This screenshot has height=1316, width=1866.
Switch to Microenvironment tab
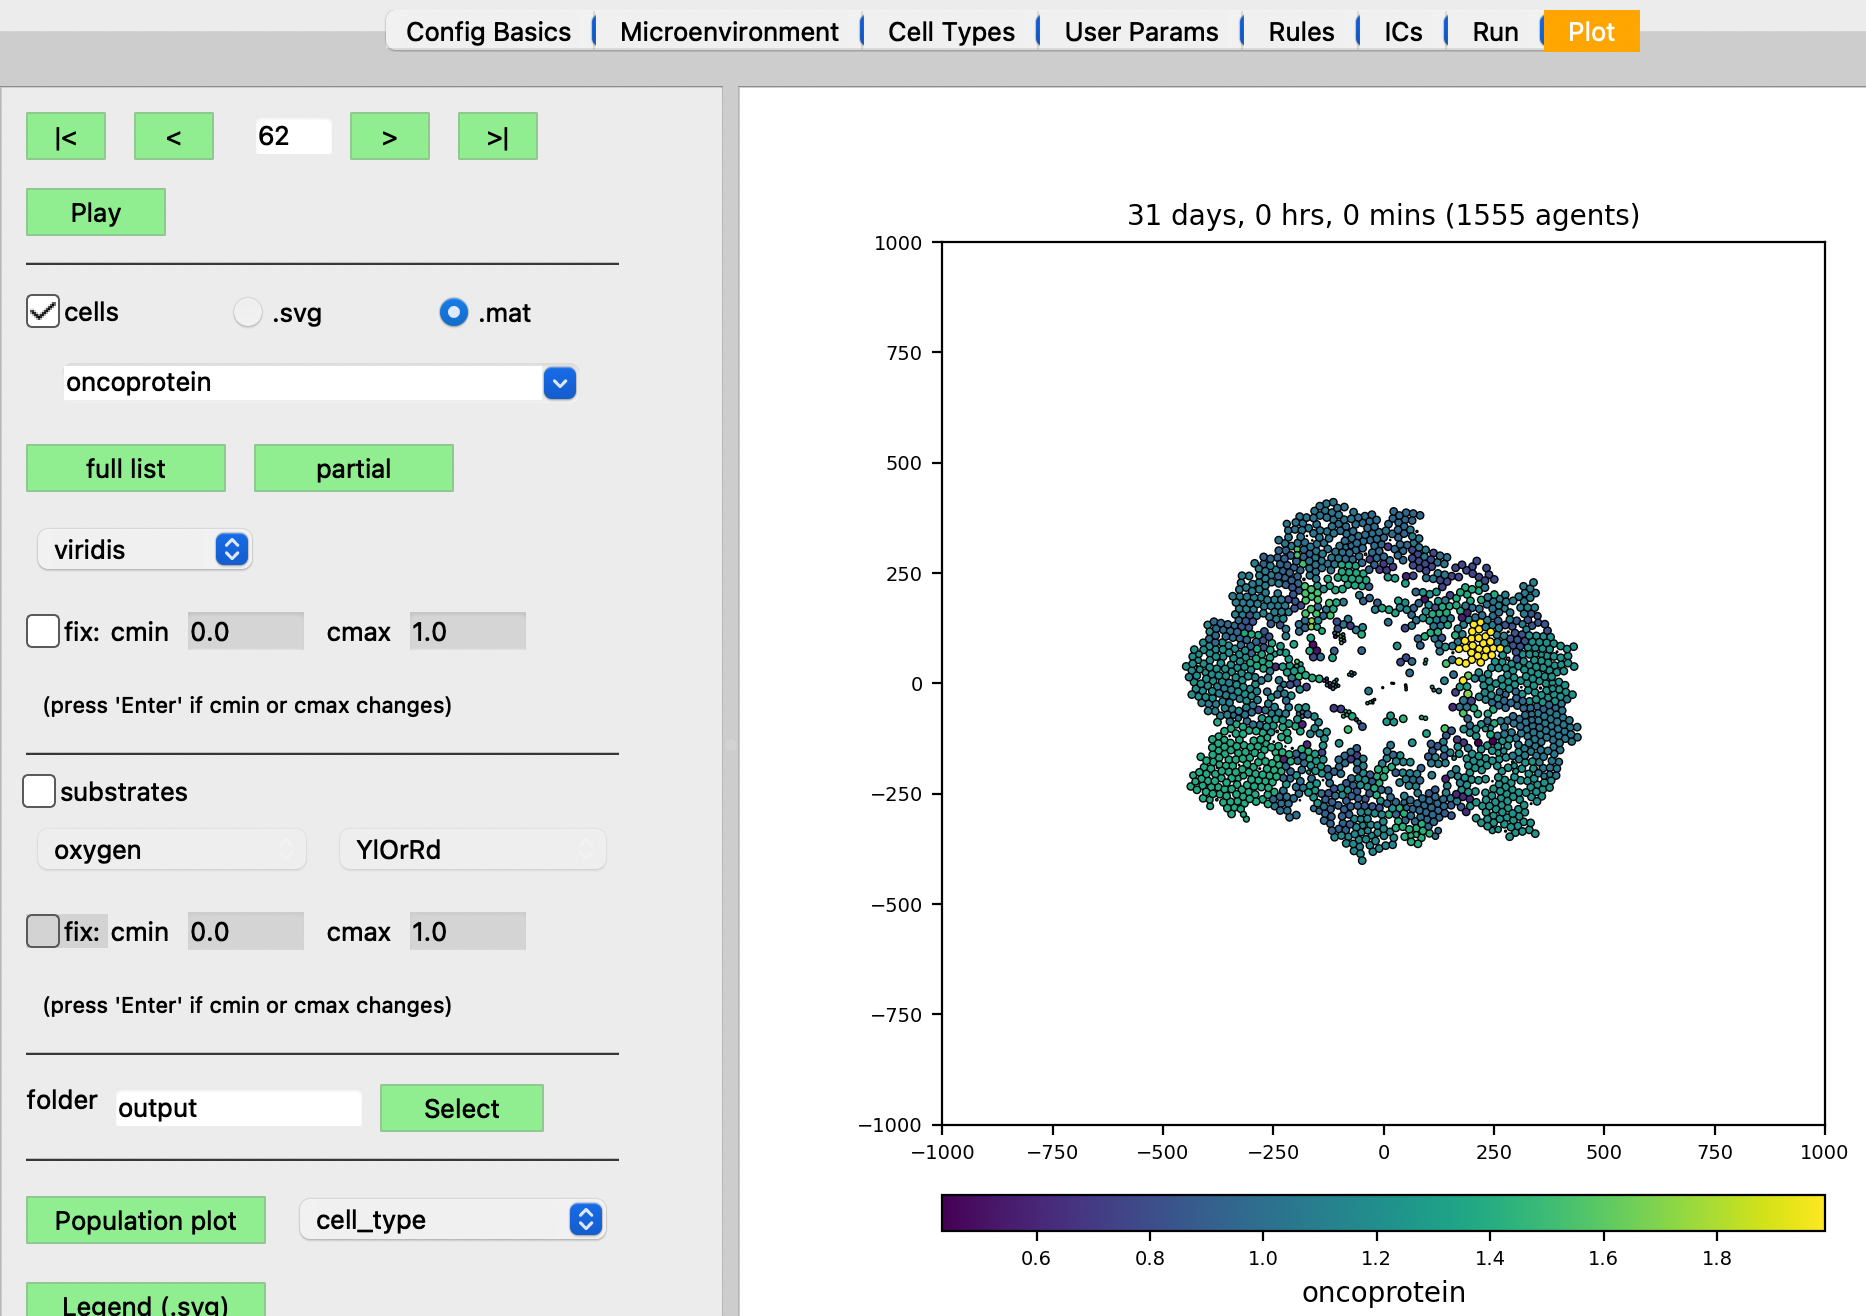point(729,31)
